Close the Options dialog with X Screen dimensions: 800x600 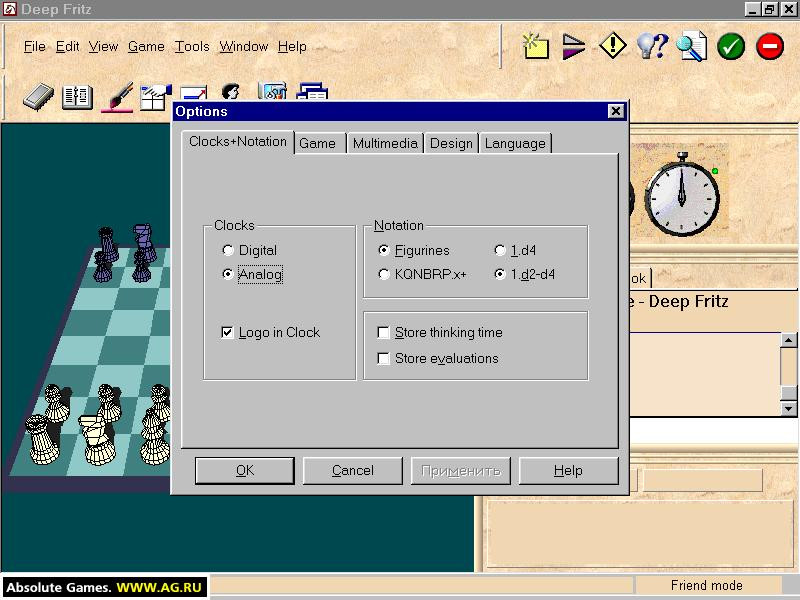tap(616, 111)
